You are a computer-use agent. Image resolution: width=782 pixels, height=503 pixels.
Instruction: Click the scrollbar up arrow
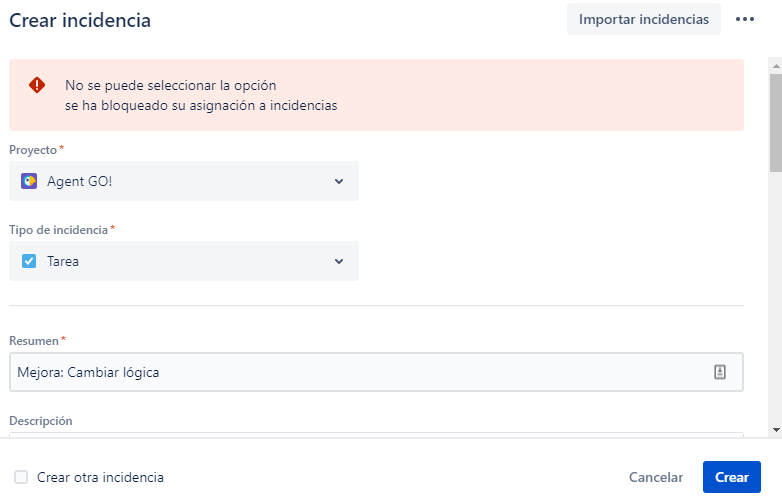coord(775,65)
